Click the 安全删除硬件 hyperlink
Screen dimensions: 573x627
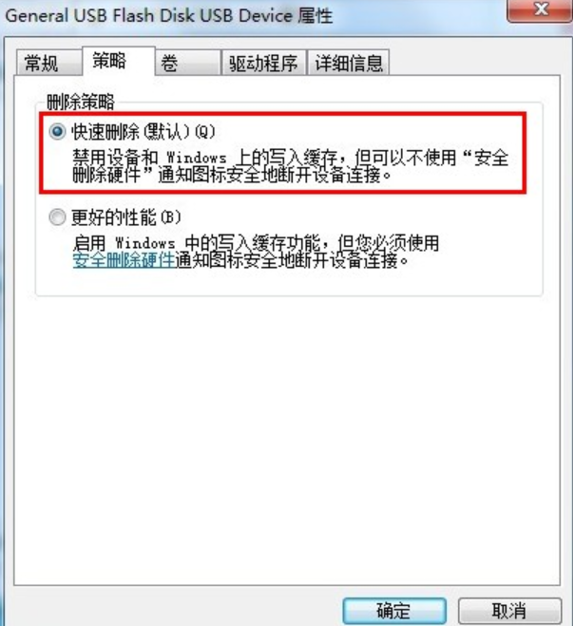click(x=124, y=260)
